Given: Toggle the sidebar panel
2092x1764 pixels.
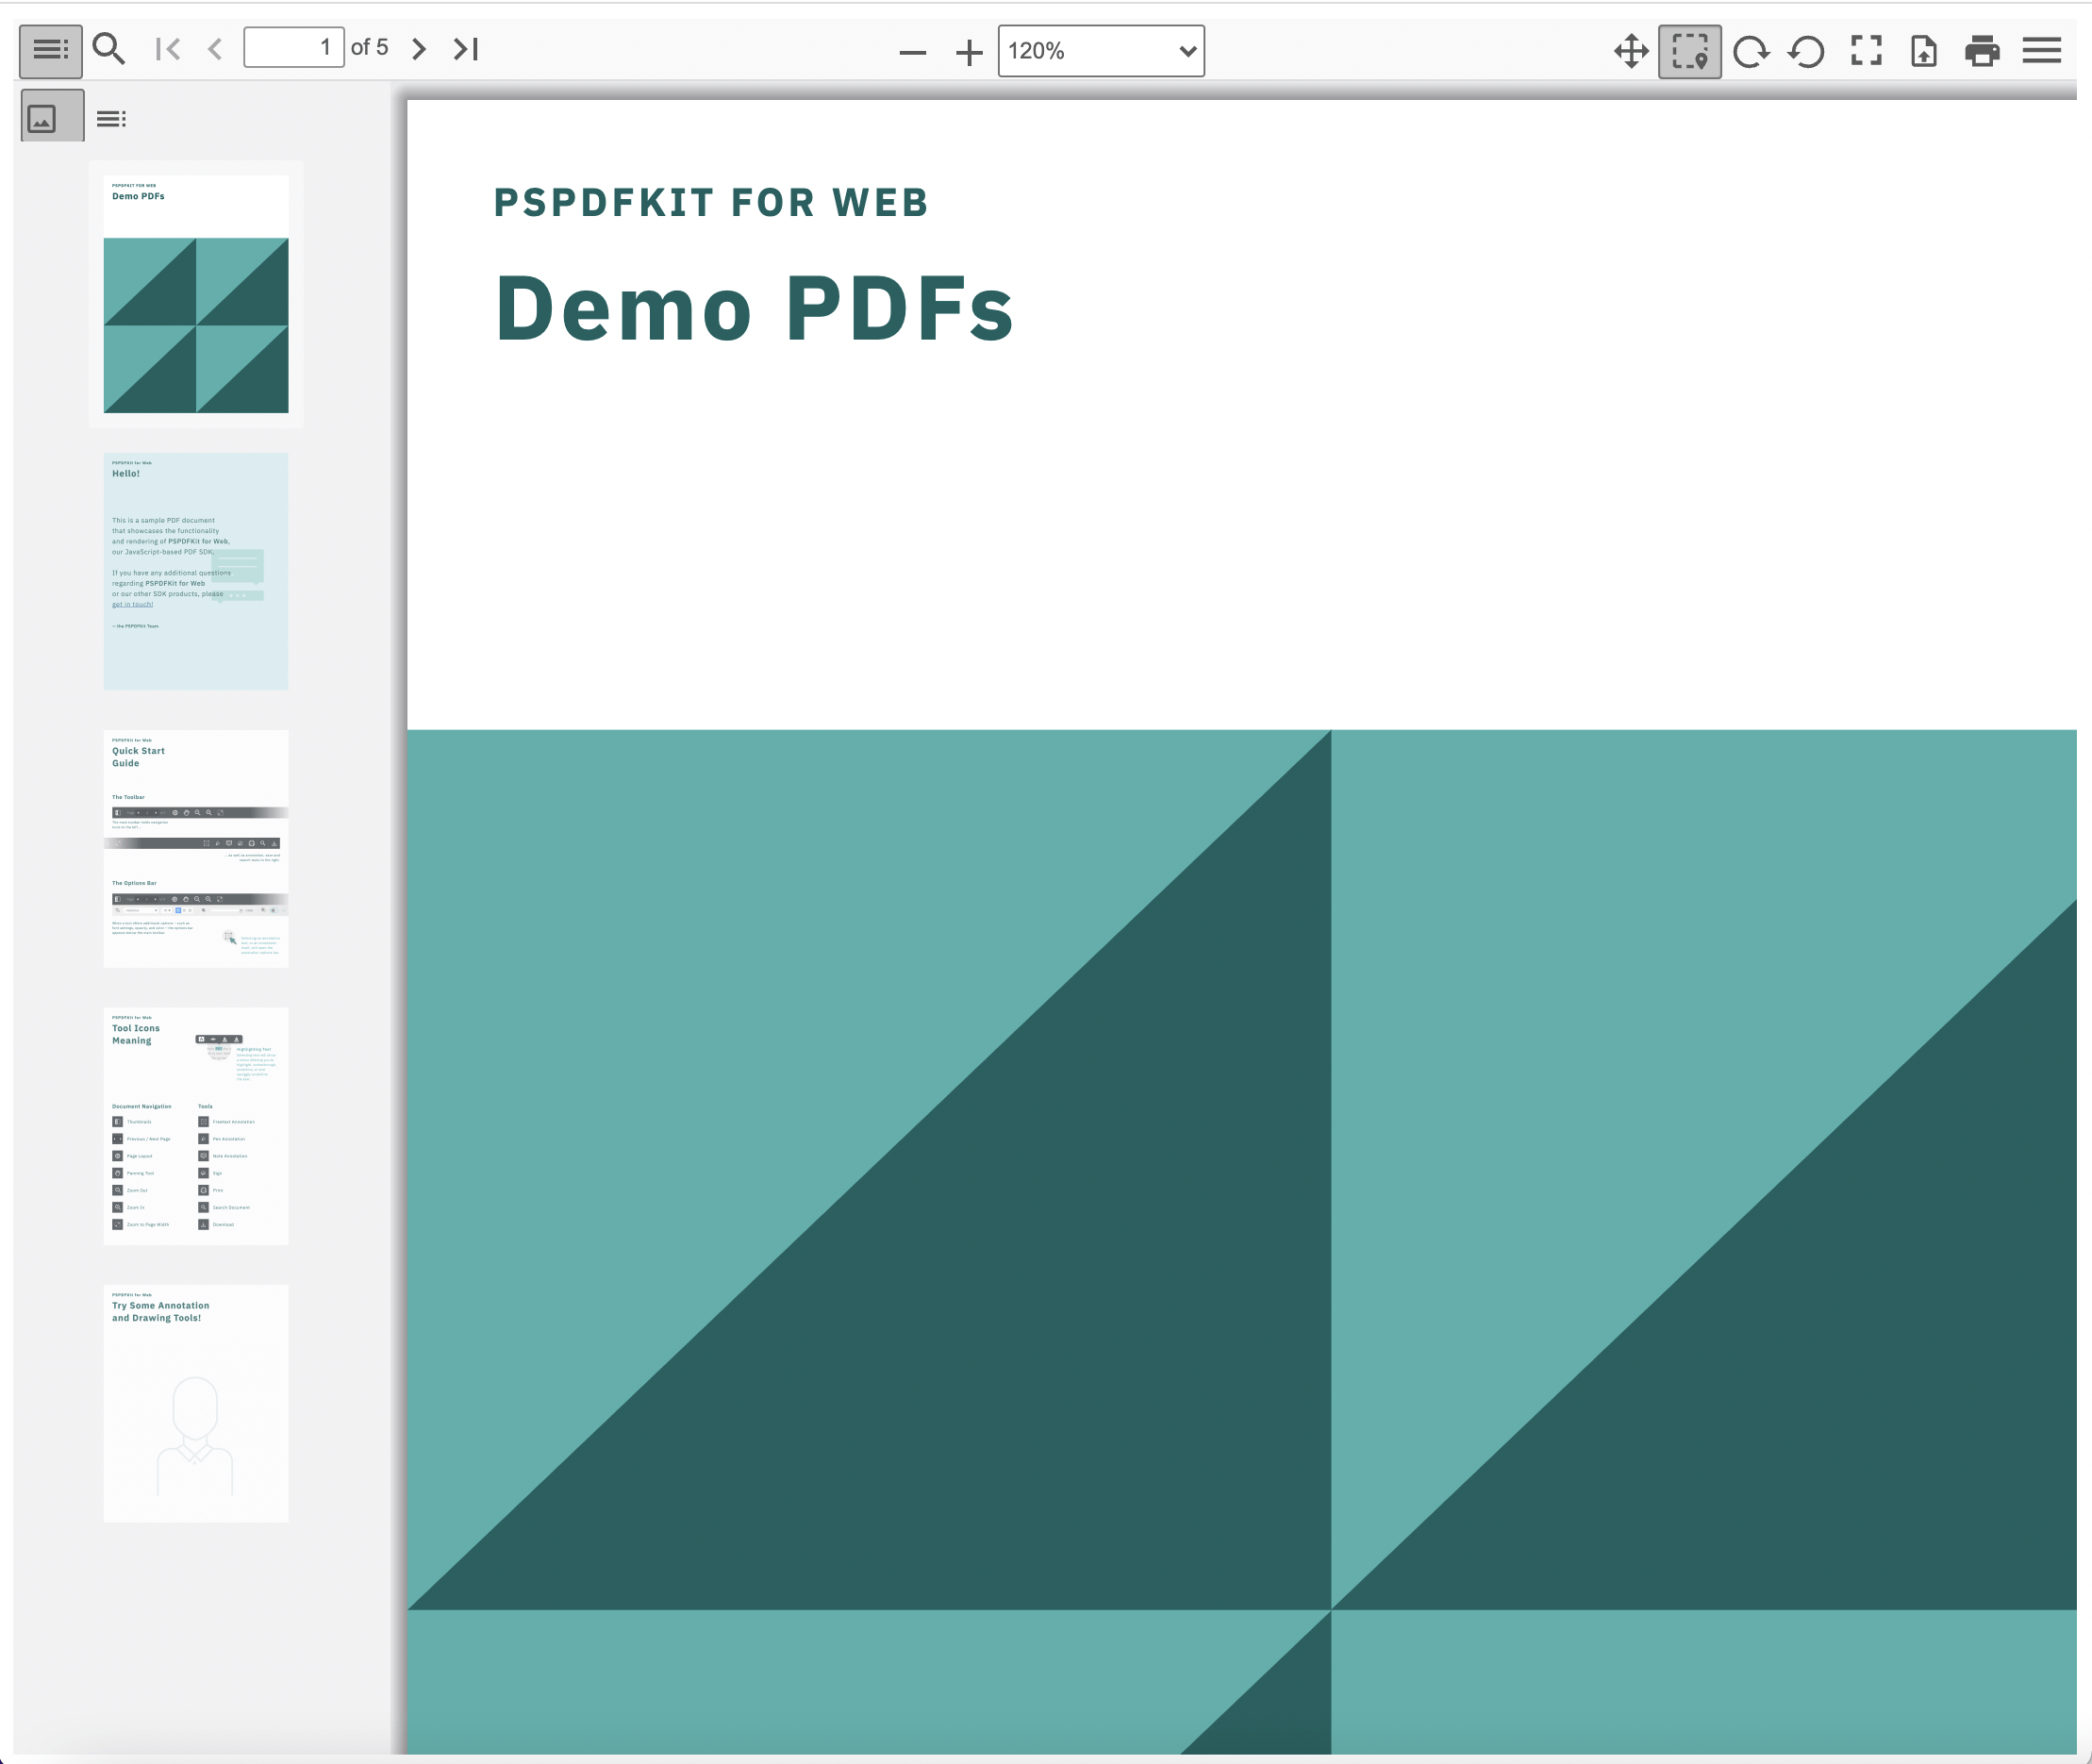Looking at the screenshot, I should pyautogui.click(x=48, y=48).
